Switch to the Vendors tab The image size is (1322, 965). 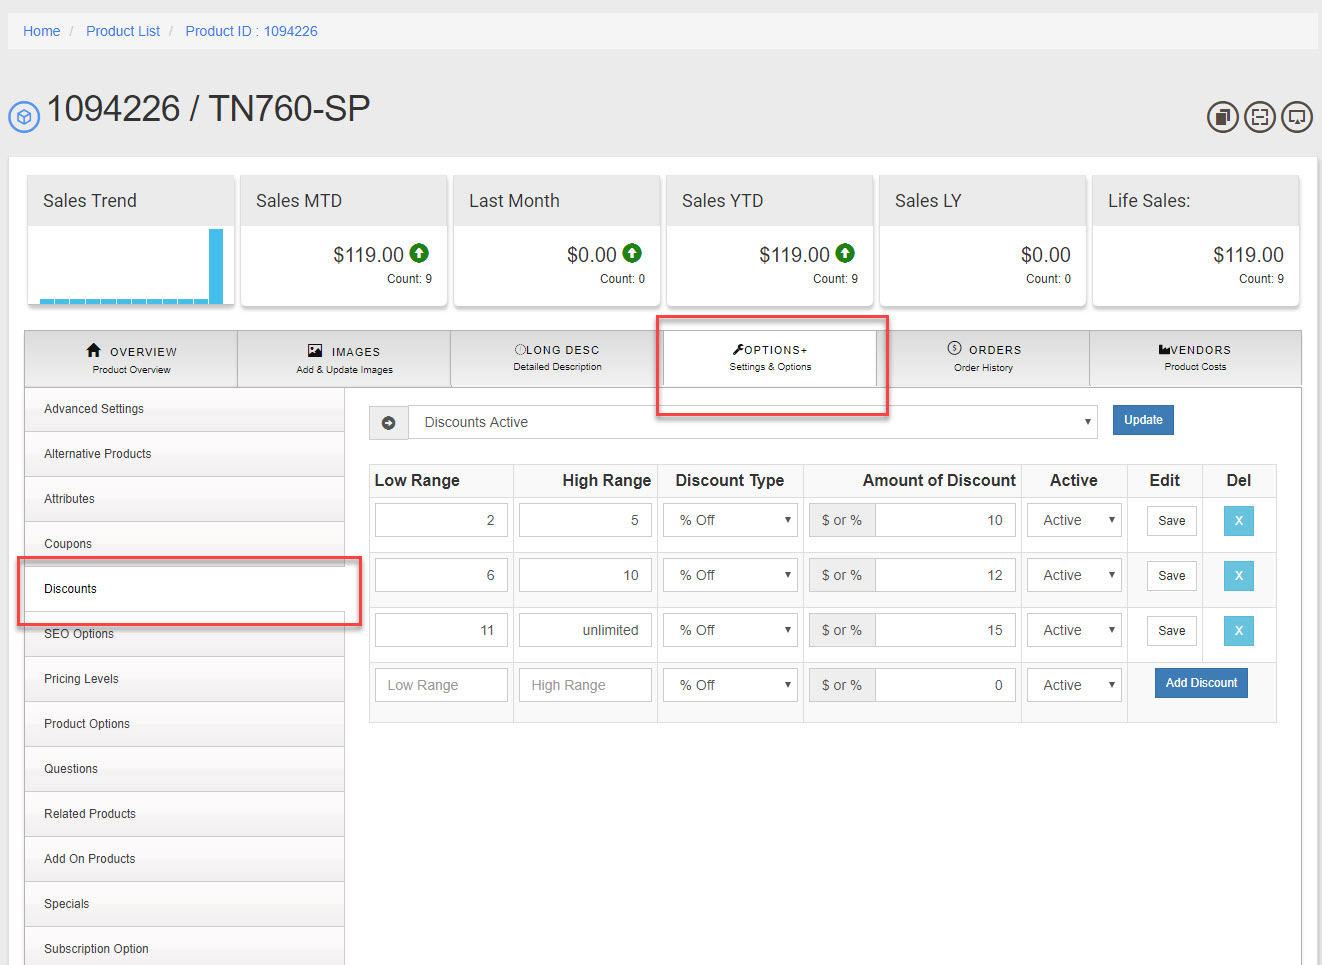1194,358
